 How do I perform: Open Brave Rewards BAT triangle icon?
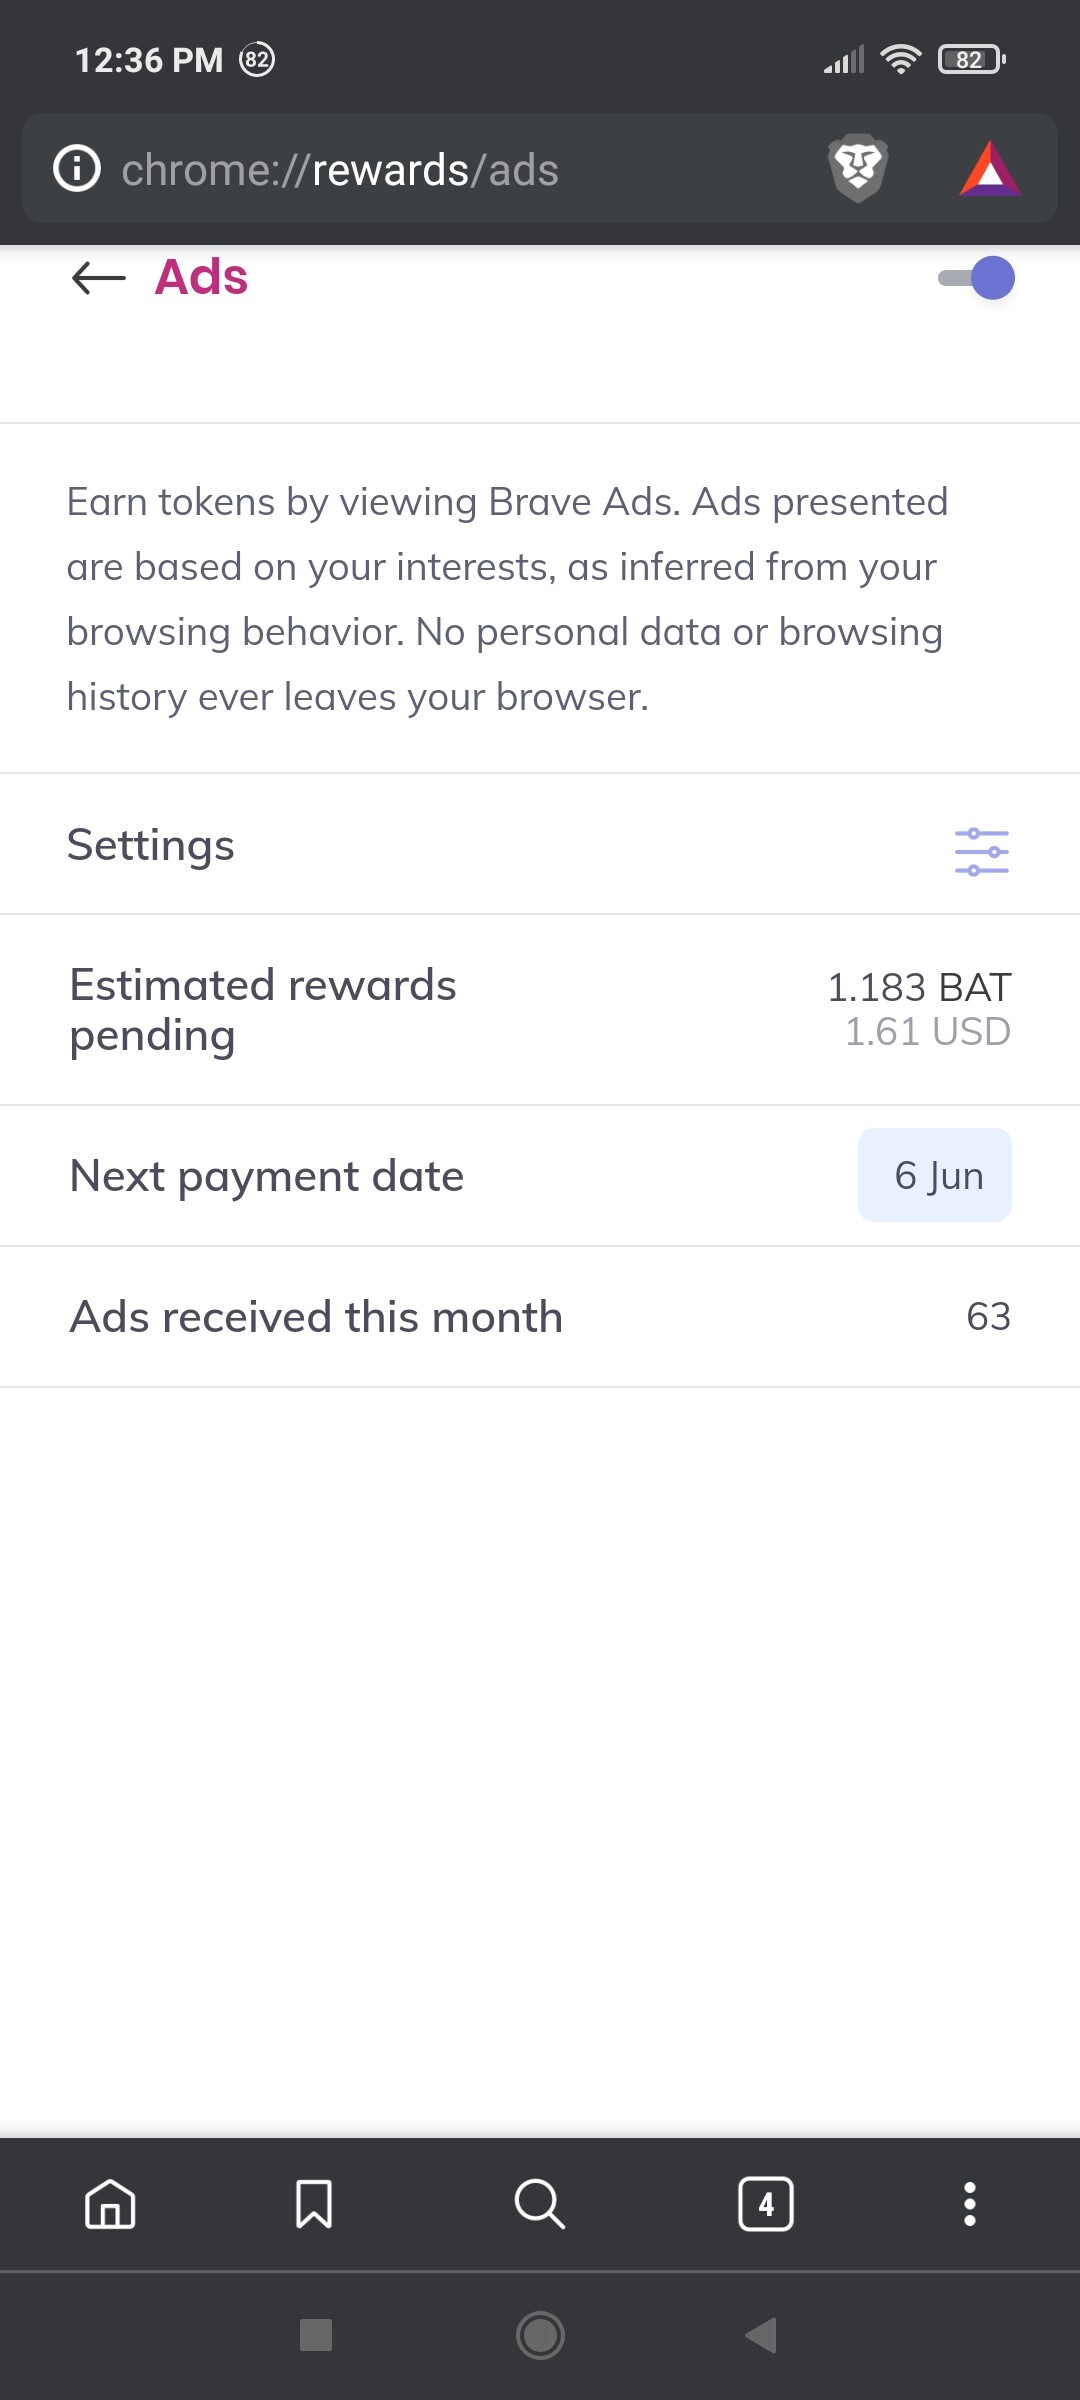(989, 168)
